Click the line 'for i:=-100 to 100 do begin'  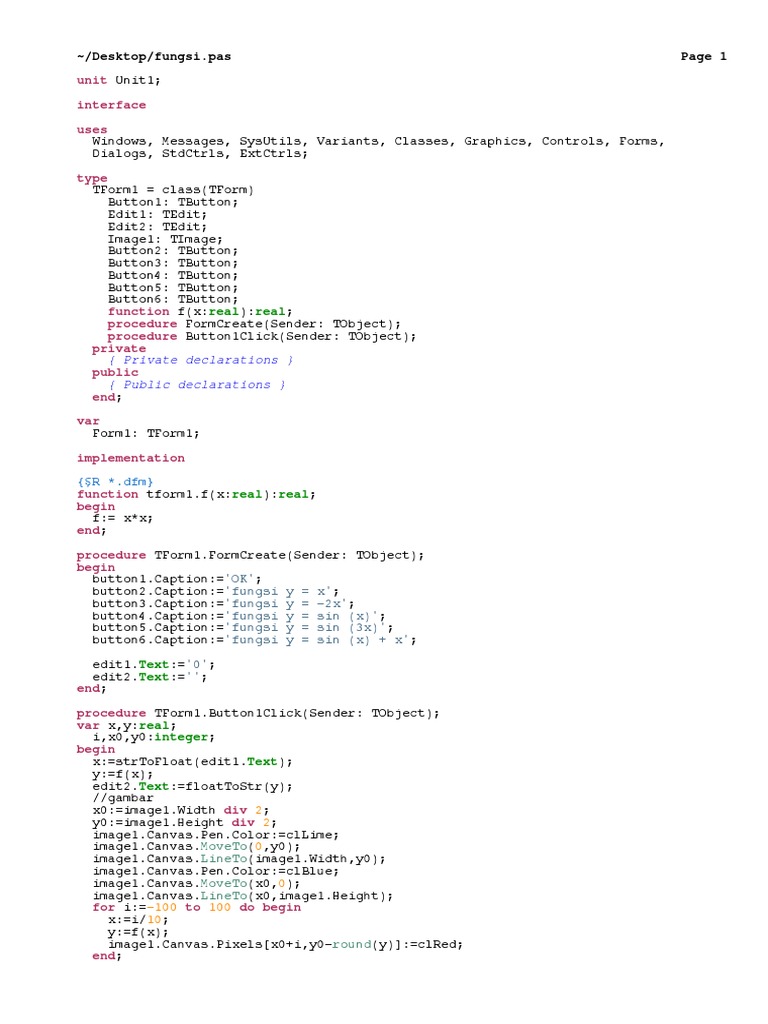tap(197, 908)
